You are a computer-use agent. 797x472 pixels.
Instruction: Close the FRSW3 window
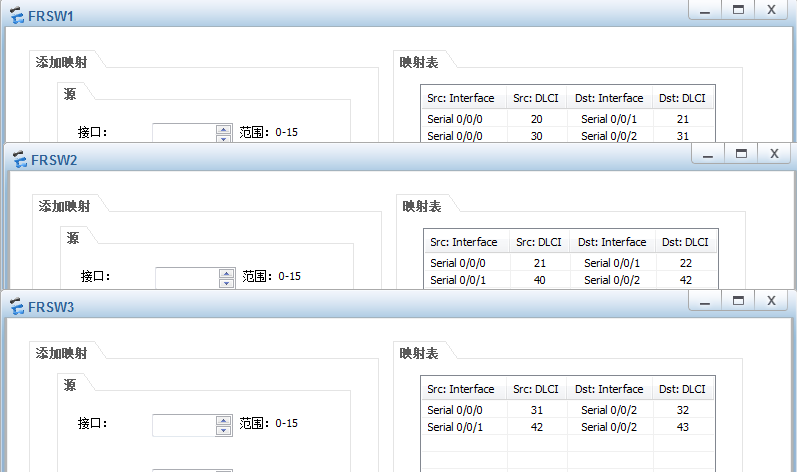(x=771, y=300)
